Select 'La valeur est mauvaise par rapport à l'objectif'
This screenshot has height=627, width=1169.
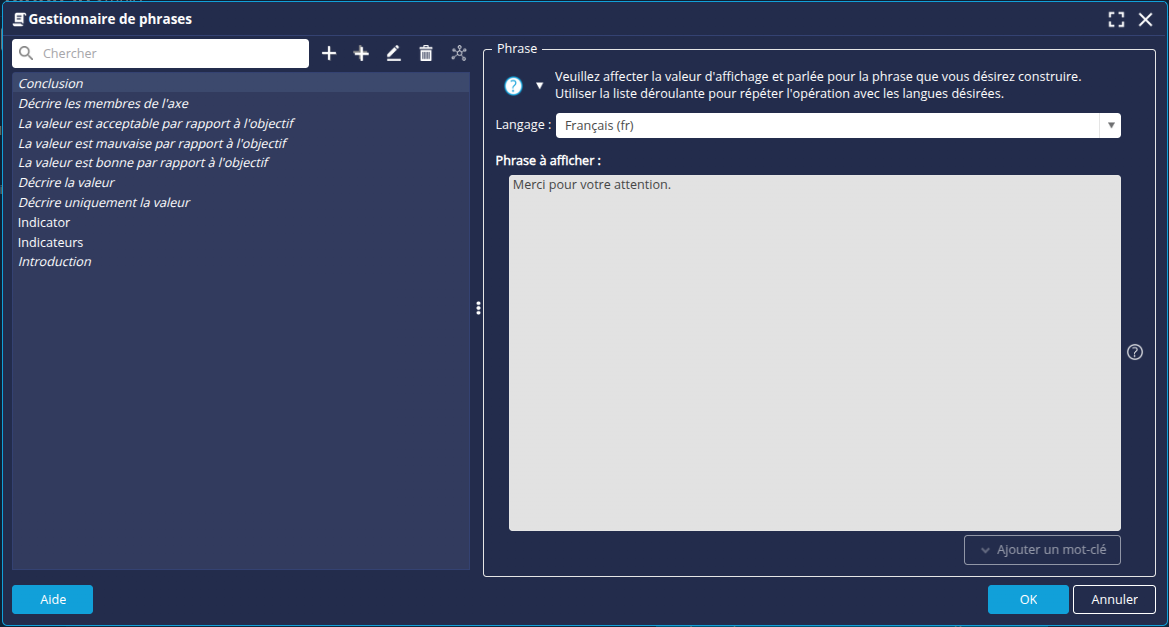click(152, 143)
